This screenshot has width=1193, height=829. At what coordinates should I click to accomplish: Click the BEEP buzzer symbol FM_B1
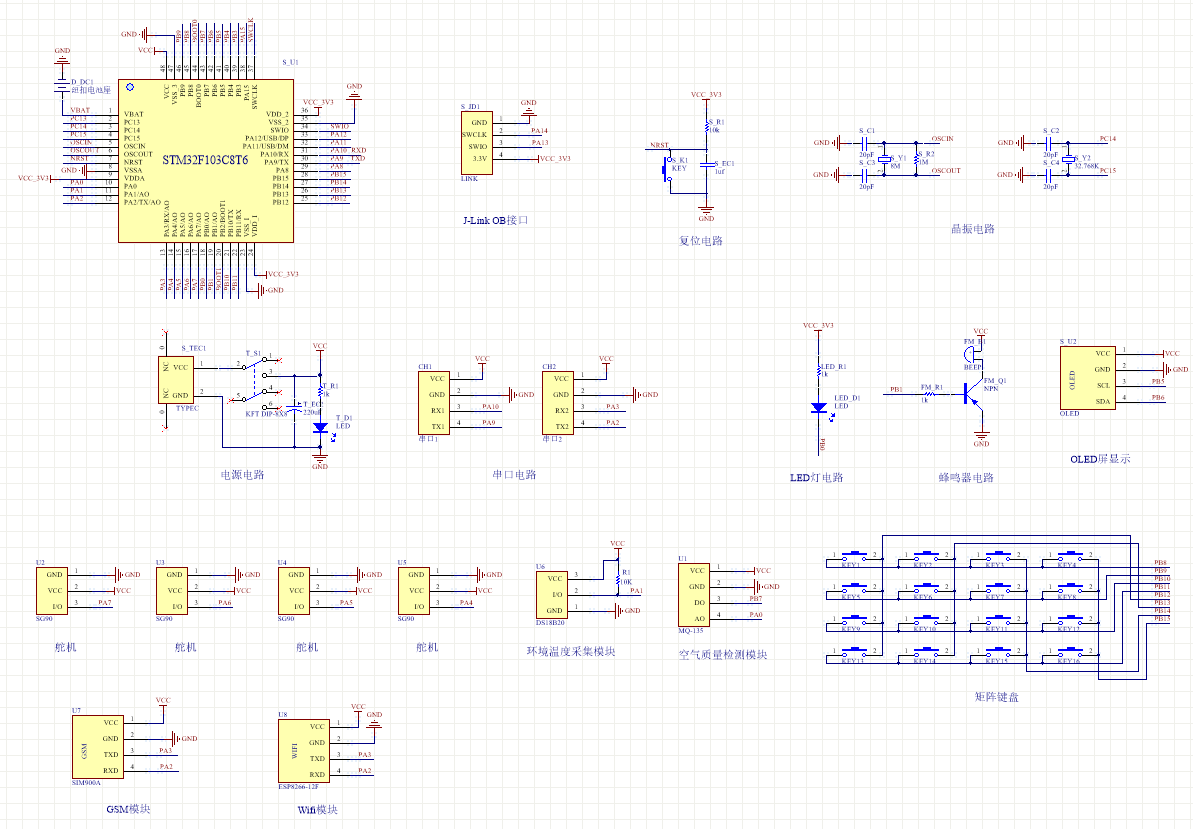coord(969,354)
